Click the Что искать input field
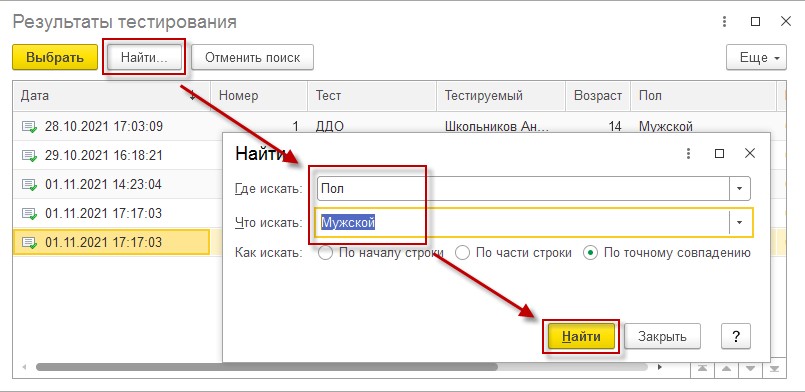The width and height of the screenshot is (805, 392). click(x=523, y=222)
